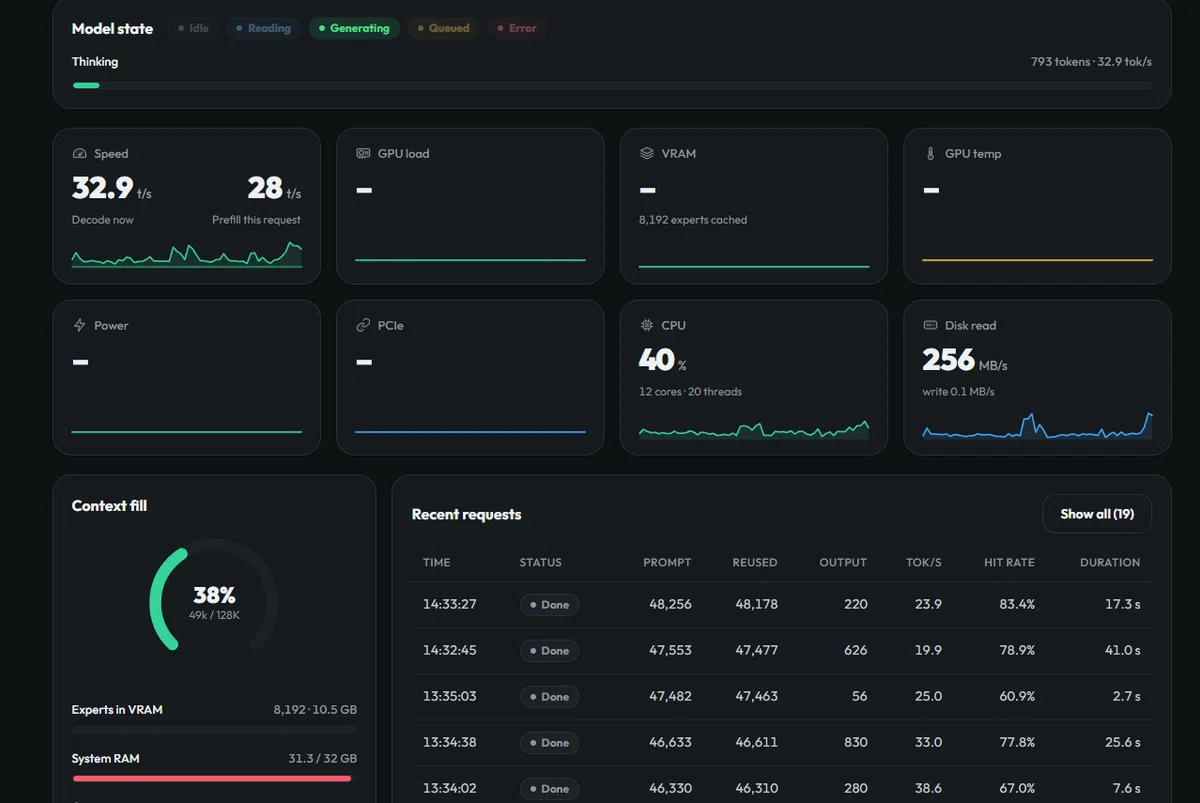Sort requests by DURATION column header

click(1110, 563)
